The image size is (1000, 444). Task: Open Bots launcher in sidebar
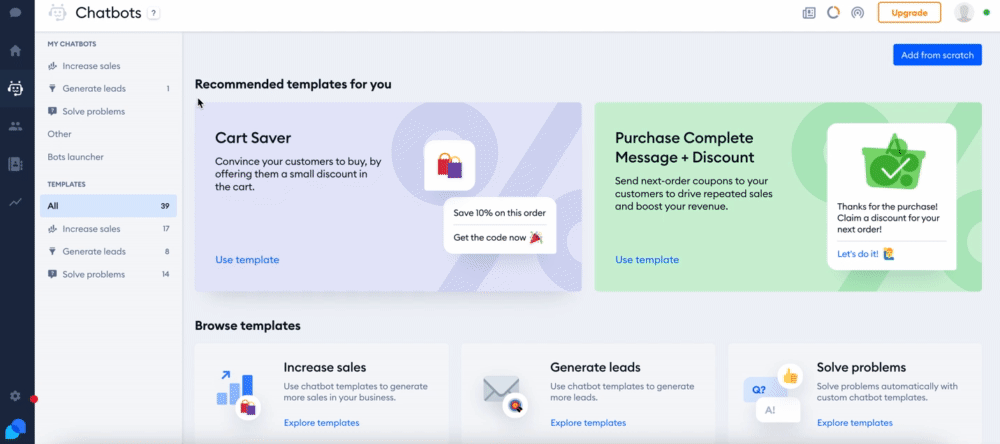point(75,157)
